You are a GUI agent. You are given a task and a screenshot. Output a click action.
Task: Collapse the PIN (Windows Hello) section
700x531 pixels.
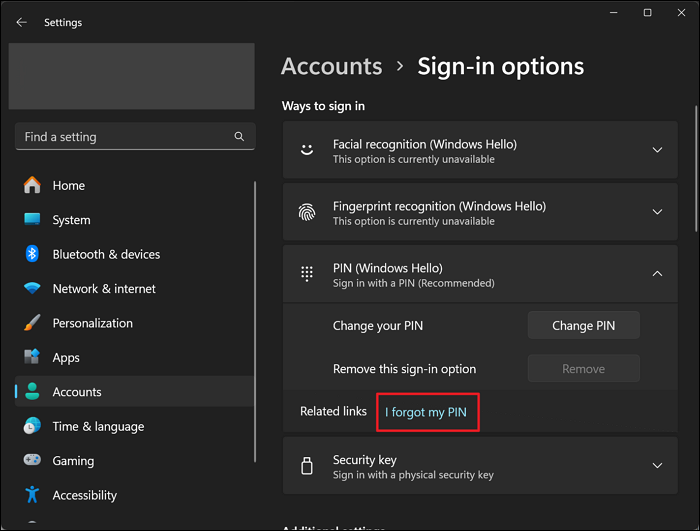click(657, 274)
